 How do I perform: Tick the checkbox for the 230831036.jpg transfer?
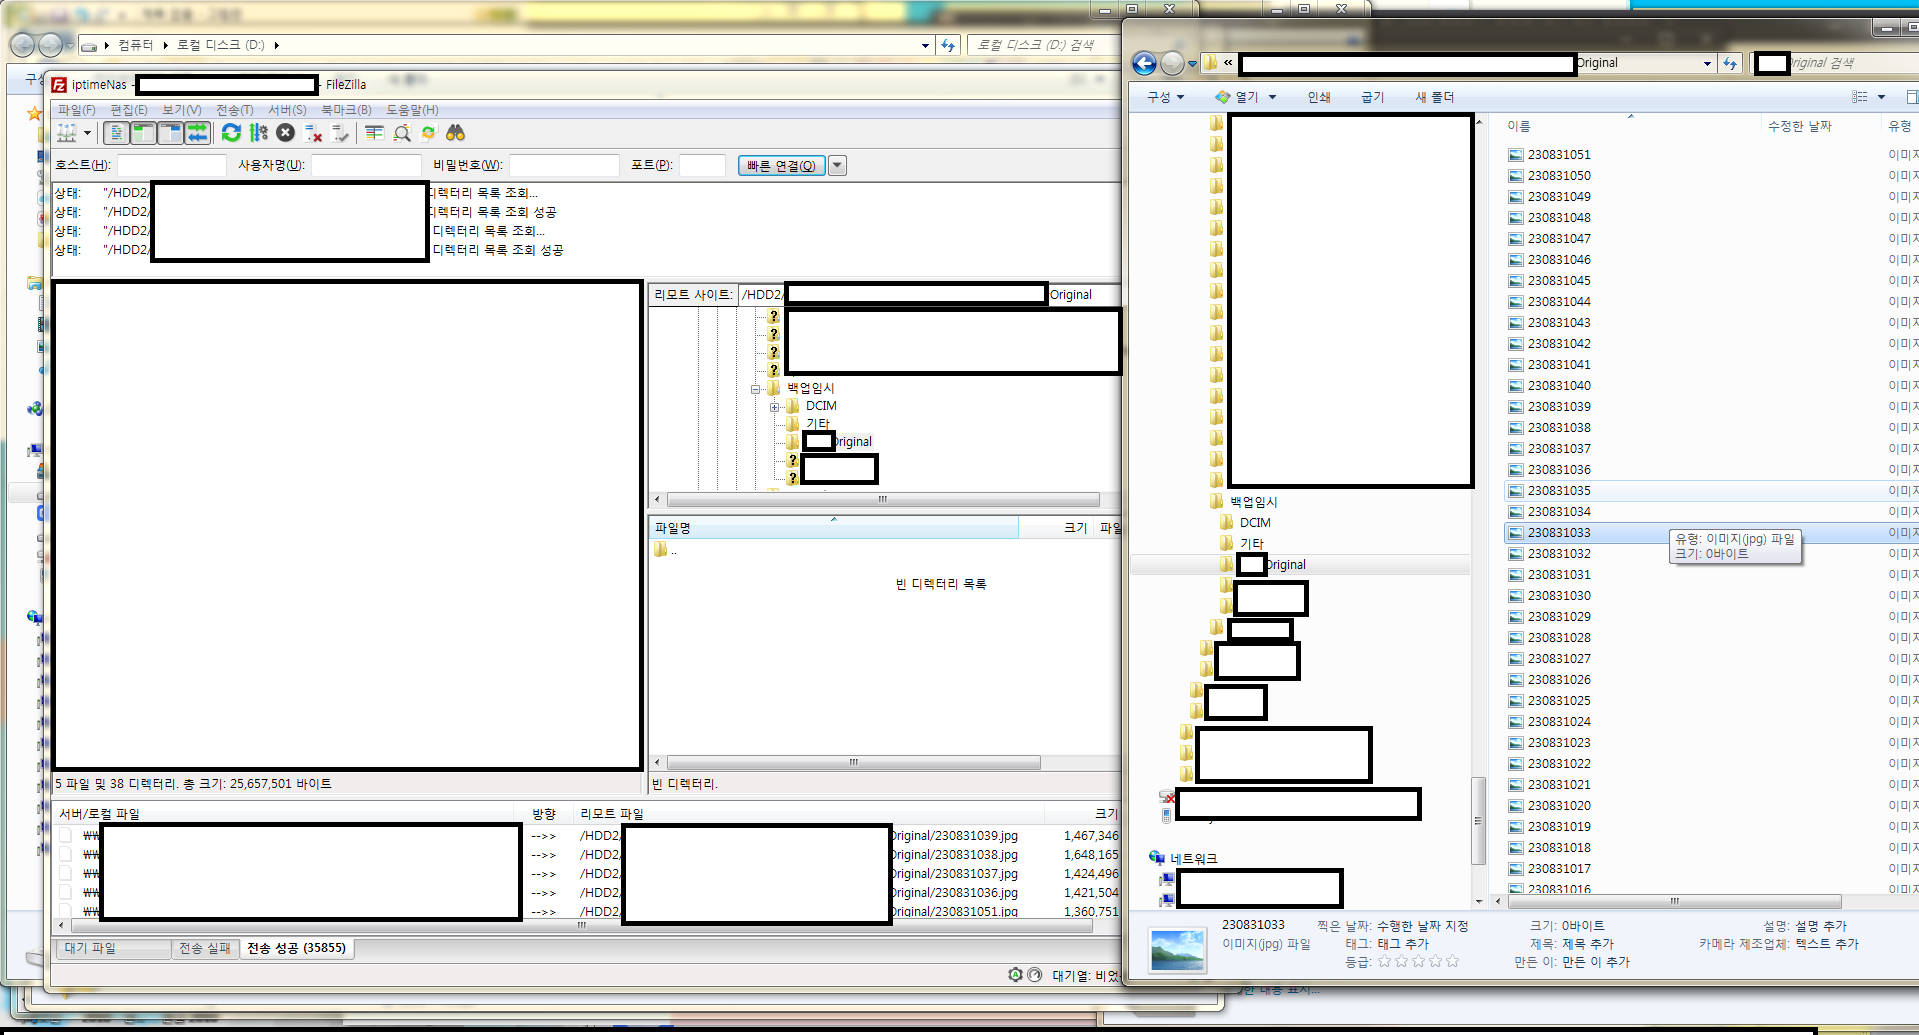[65, 892]
